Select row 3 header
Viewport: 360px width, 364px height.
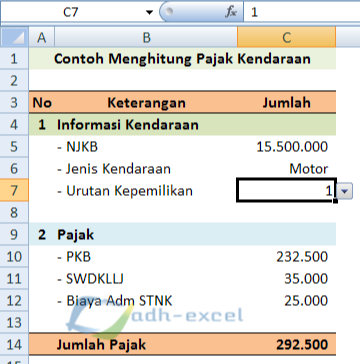[x=14, y=103]
